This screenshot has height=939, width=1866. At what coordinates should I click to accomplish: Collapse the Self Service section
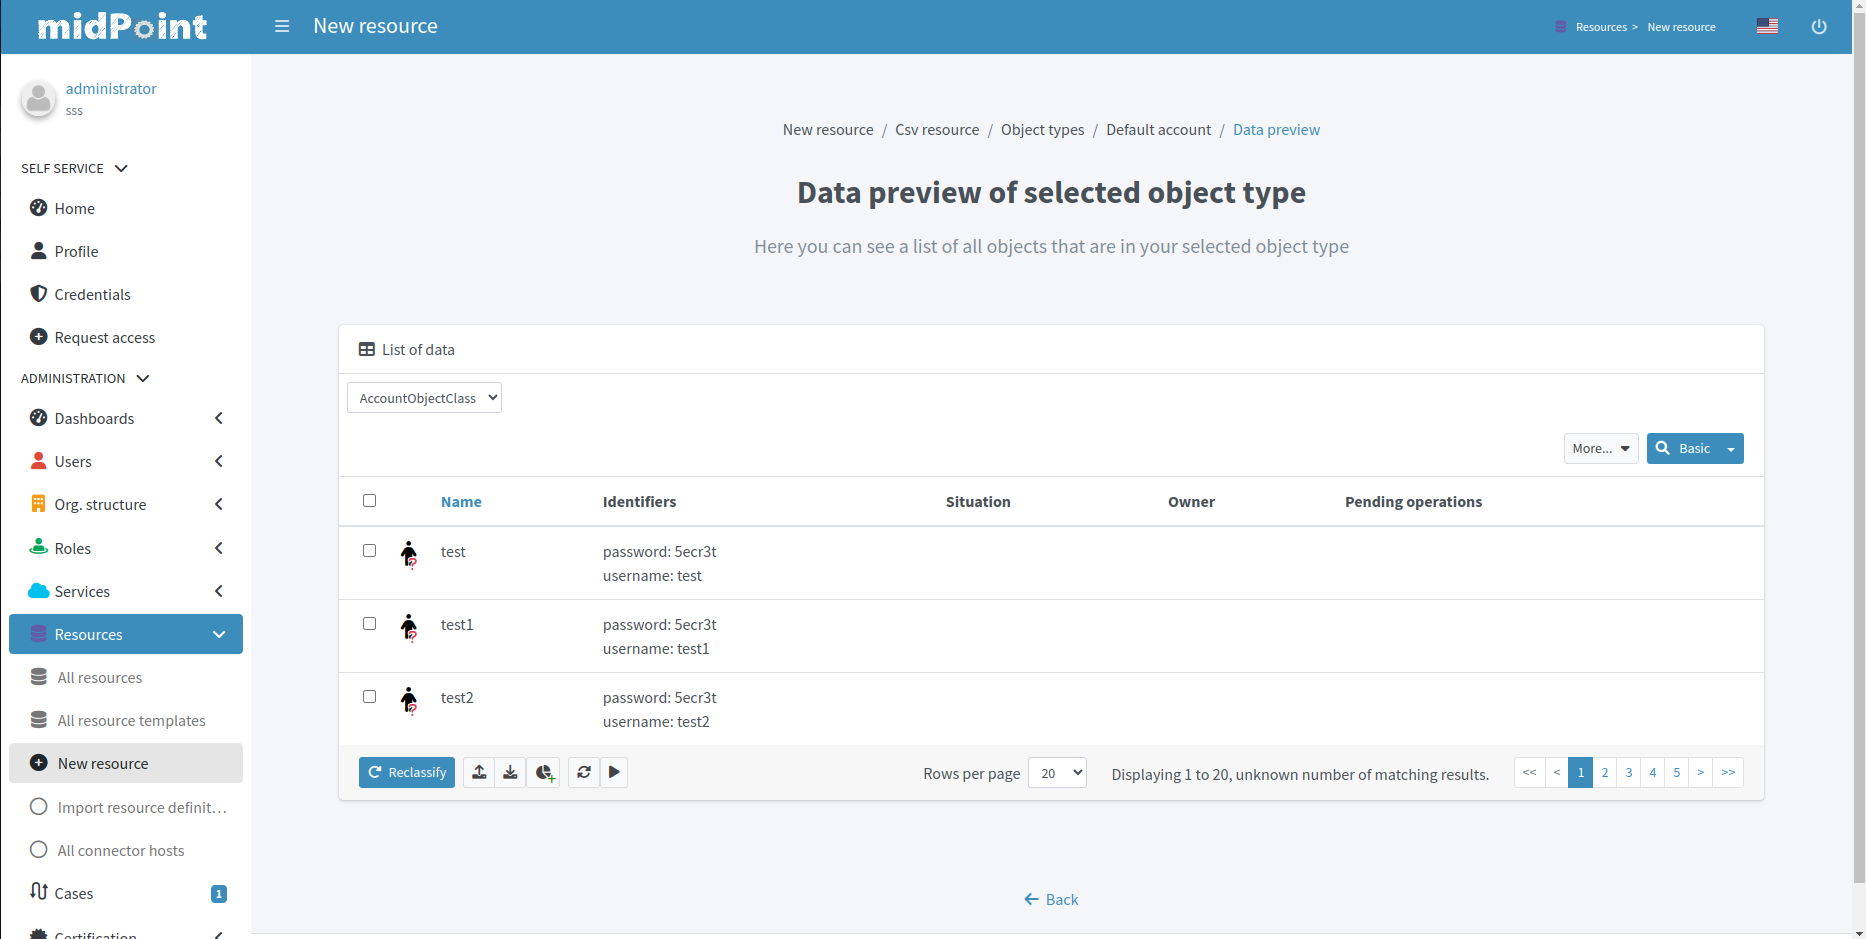(121, 168)
